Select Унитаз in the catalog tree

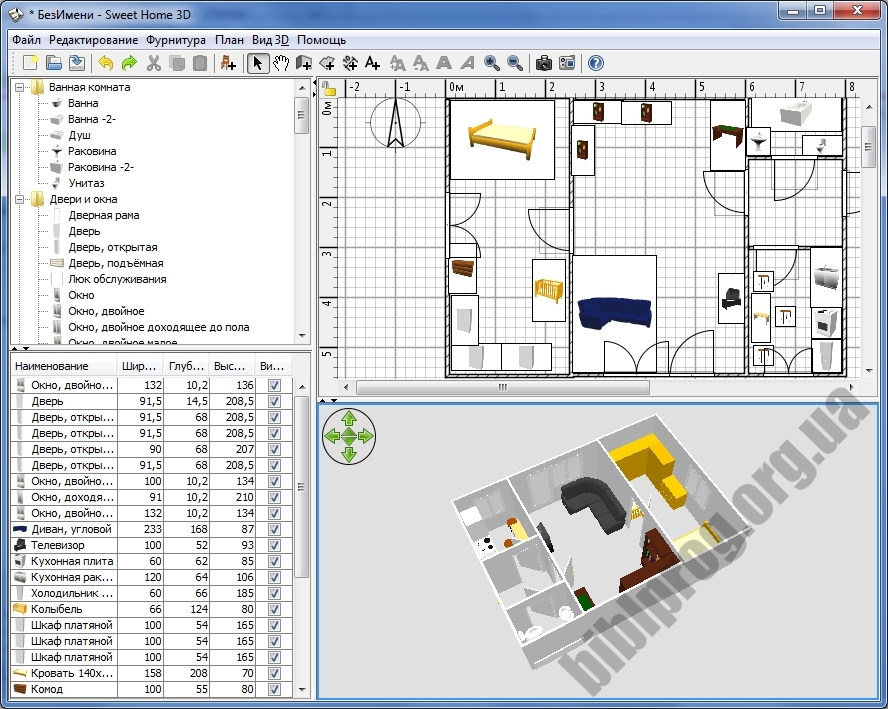click(86, 183)
